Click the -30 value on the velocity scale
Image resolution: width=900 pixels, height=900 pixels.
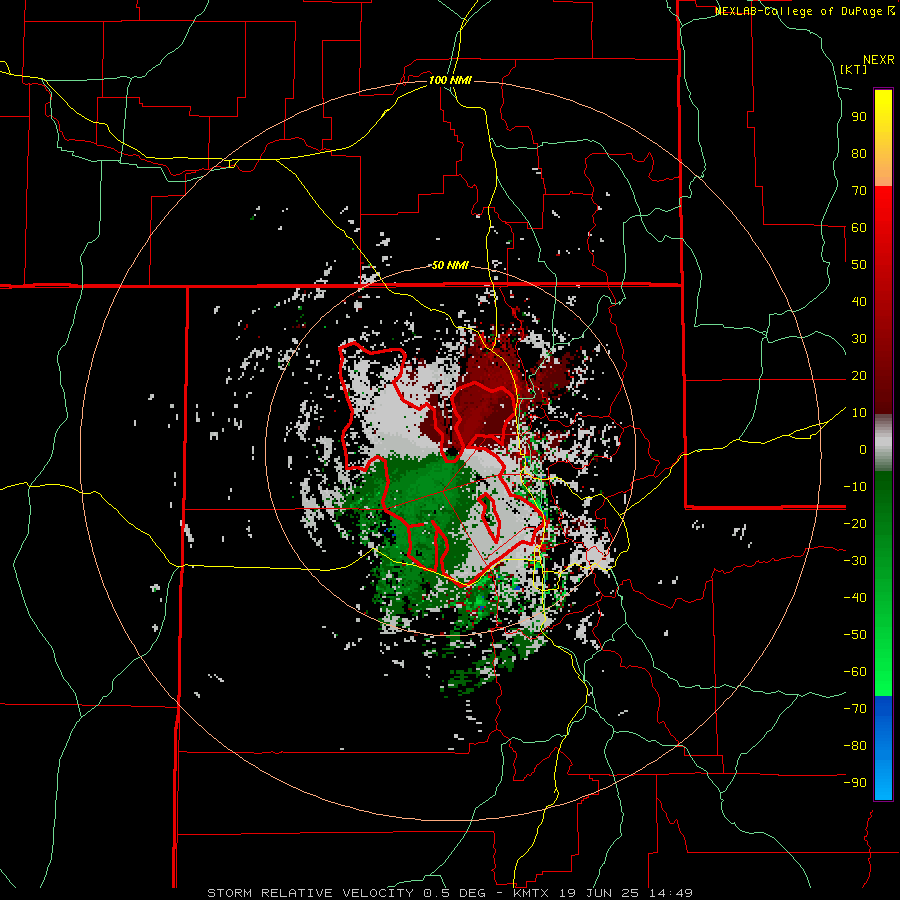click(855, 561)
